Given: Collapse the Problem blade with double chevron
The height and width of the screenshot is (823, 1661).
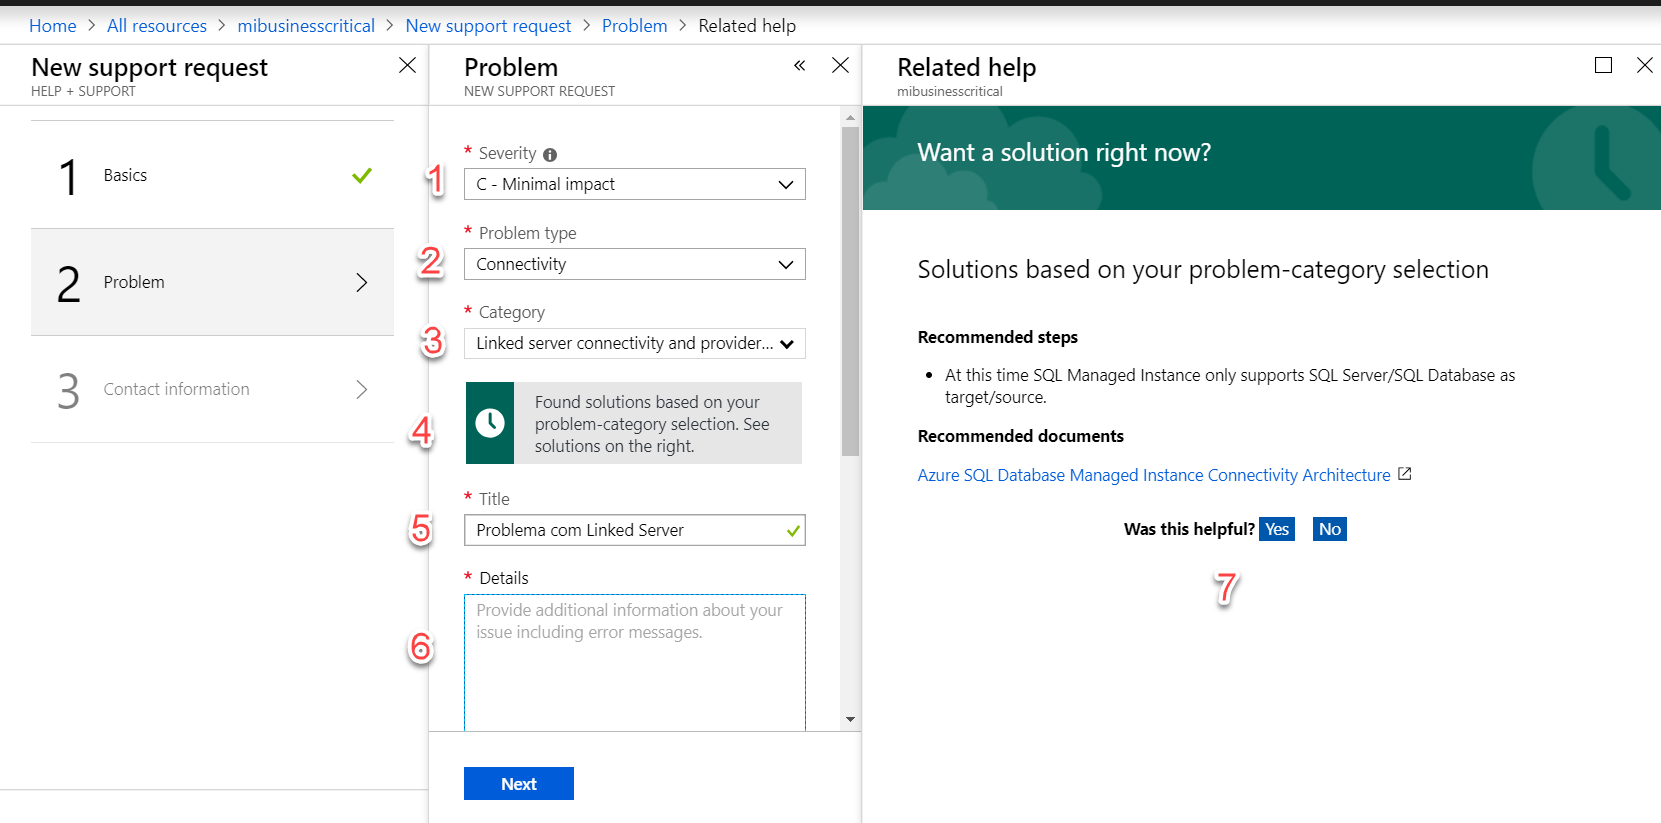Looking at the screenshot, I should (799, 66).
